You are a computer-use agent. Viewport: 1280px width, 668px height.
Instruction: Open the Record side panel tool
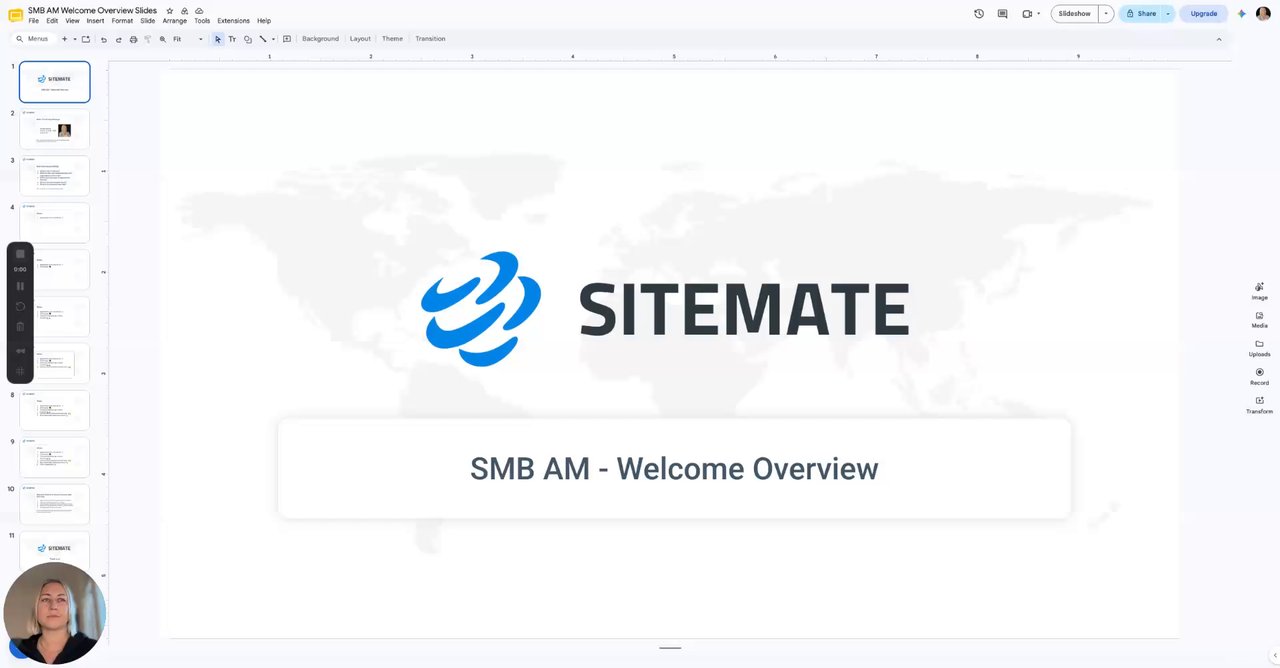click(1259, 376)
